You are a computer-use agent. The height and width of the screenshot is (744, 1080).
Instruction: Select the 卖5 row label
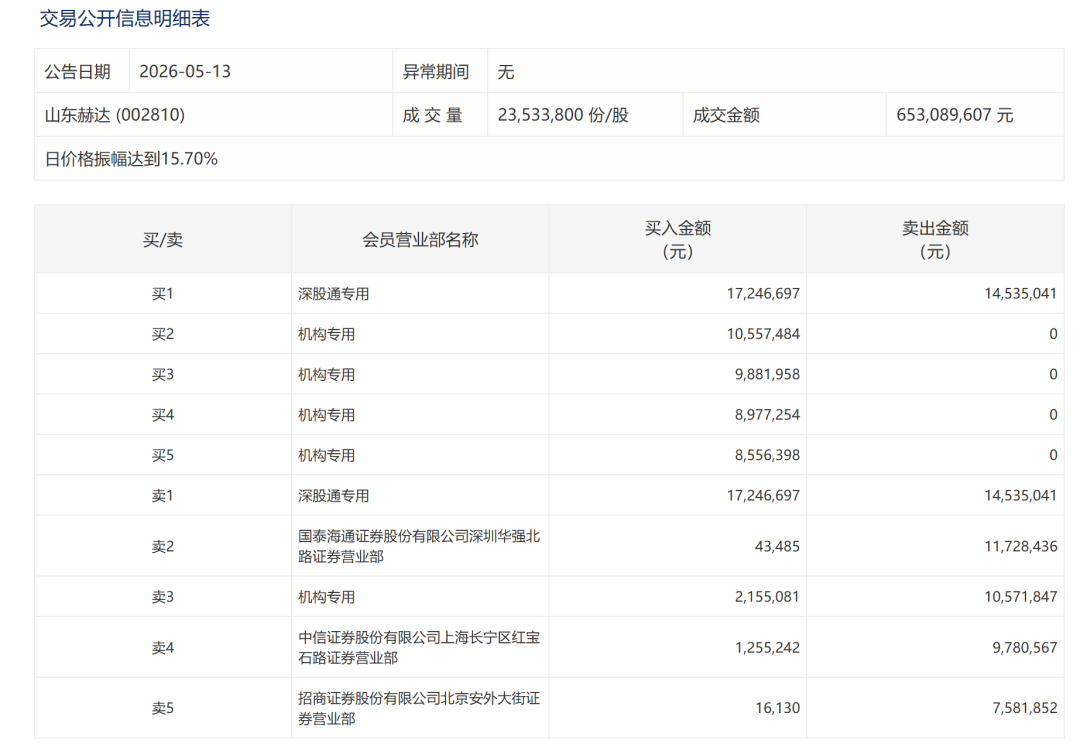163,708
